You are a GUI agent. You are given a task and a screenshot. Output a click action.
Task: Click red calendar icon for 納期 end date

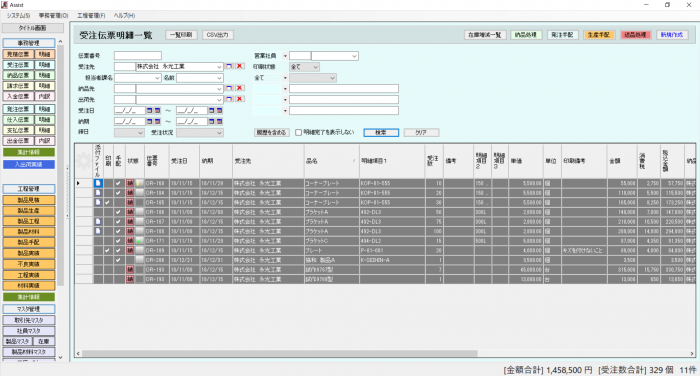click(x=219, y=121)
